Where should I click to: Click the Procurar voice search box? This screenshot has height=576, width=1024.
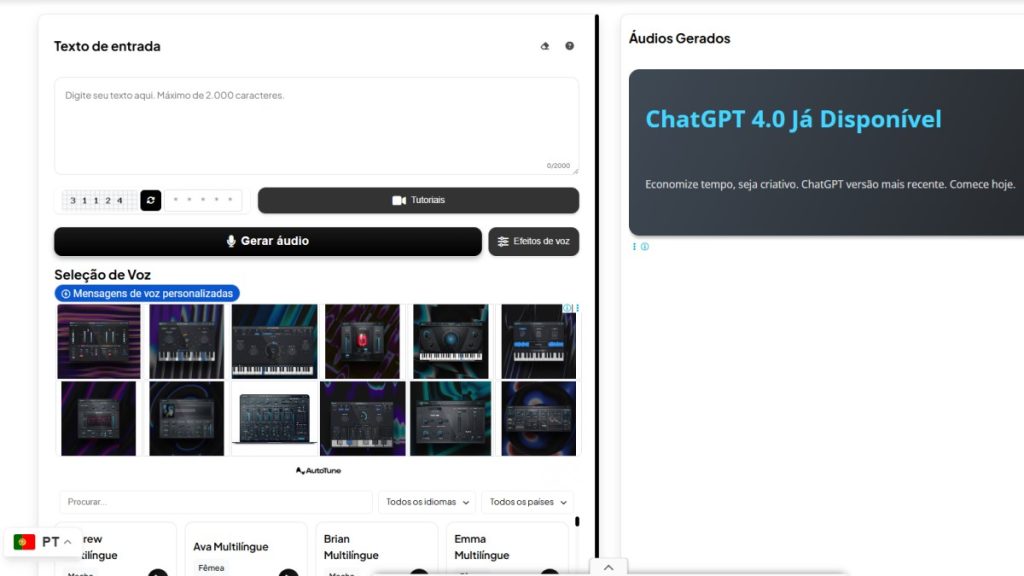pos(216,502)
